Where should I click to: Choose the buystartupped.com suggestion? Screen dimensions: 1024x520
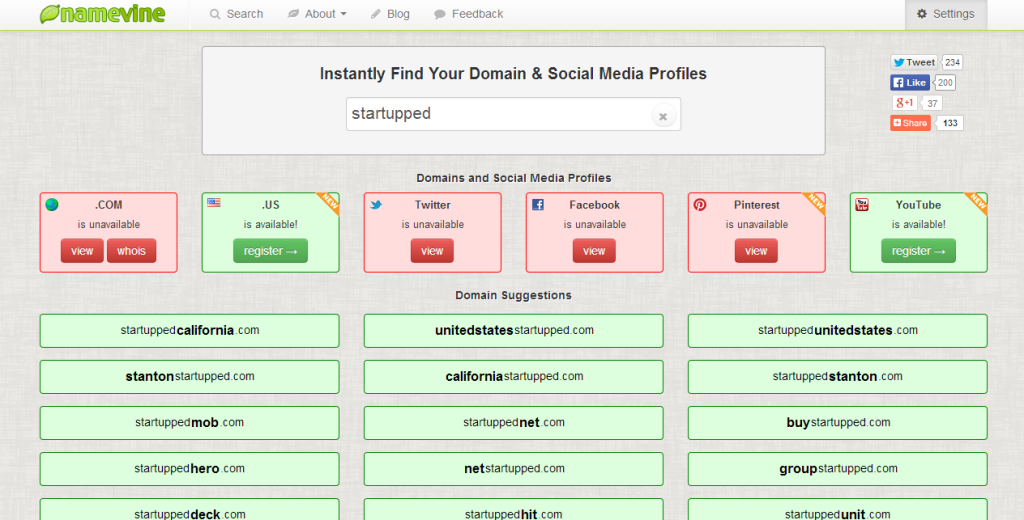click(837, 423)
